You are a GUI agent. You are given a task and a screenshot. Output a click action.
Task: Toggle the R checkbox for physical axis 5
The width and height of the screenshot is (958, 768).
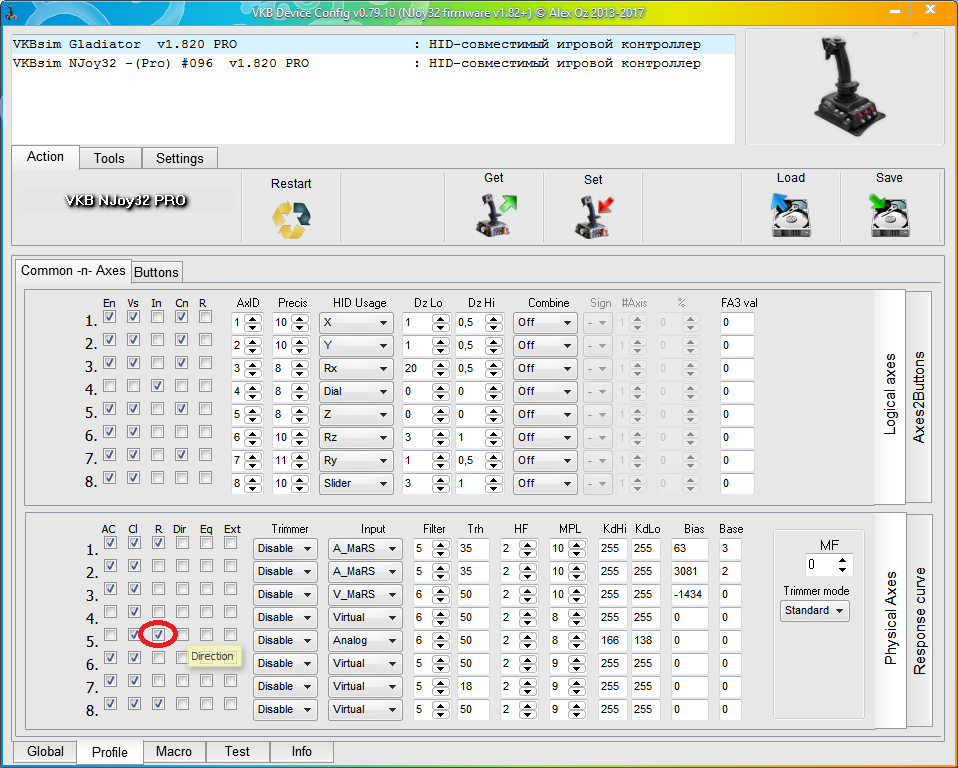[x=158, y=634]
